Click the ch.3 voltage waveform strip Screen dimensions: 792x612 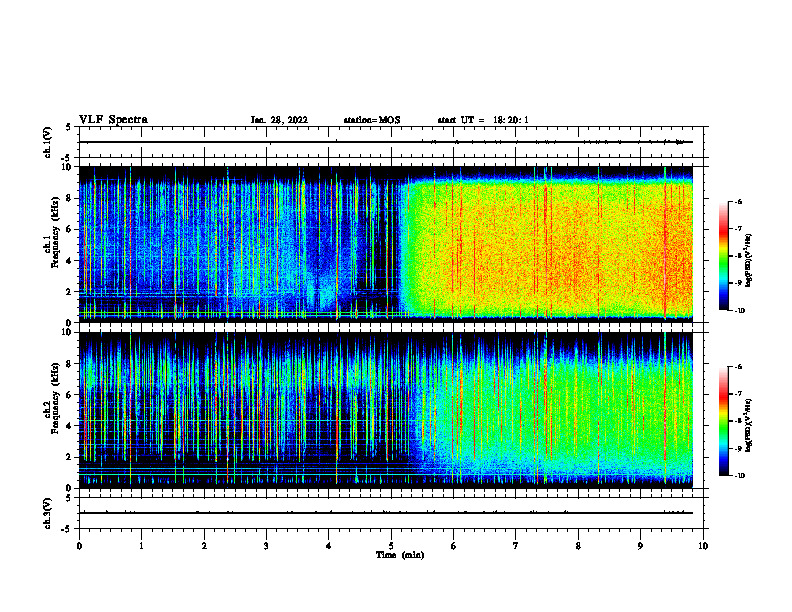pyautogui.click(x=391, y=513)
